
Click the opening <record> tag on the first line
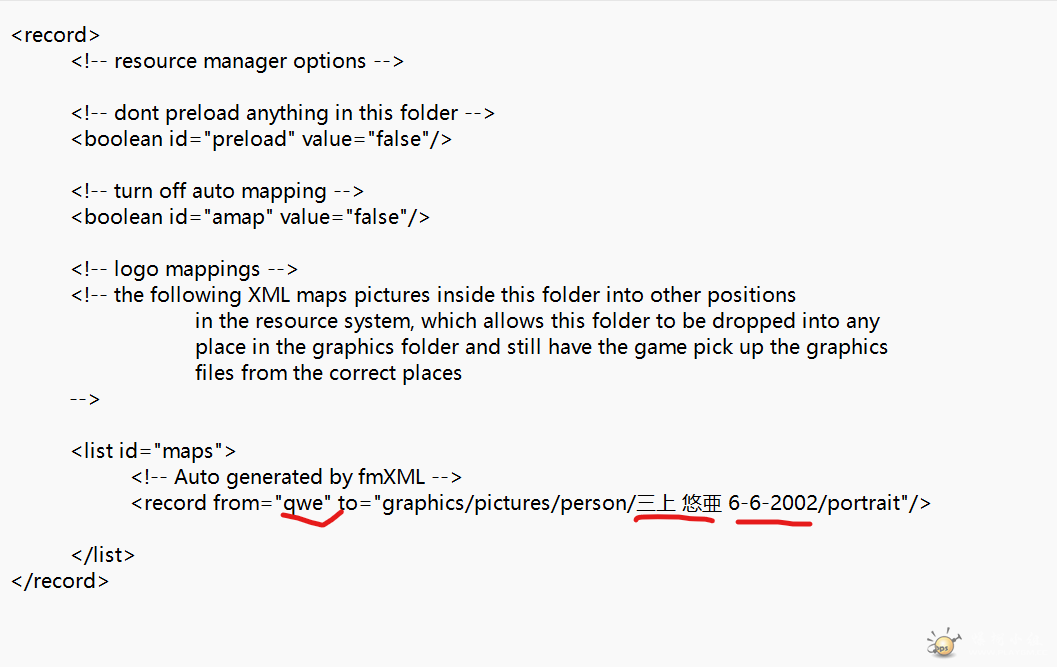56,35
